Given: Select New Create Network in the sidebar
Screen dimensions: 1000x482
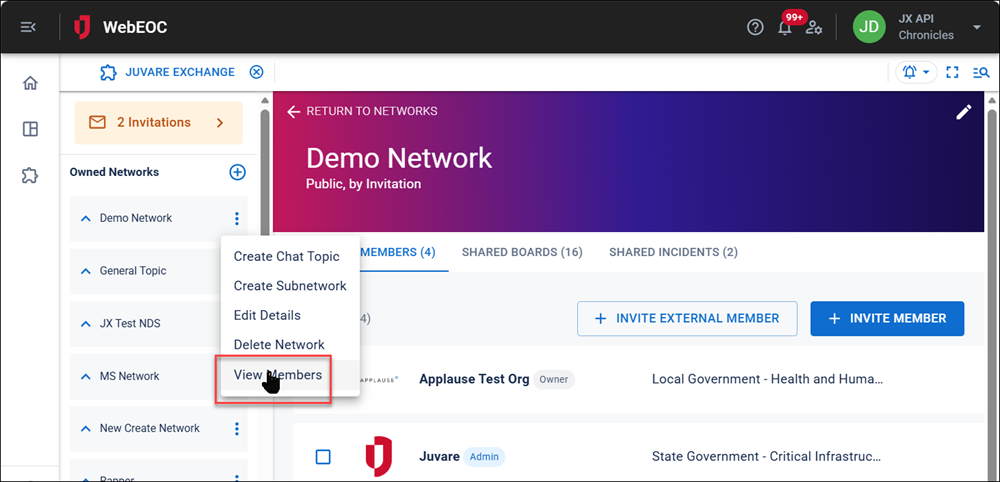Looking at the screenshot, I should (x=150, y=428).
